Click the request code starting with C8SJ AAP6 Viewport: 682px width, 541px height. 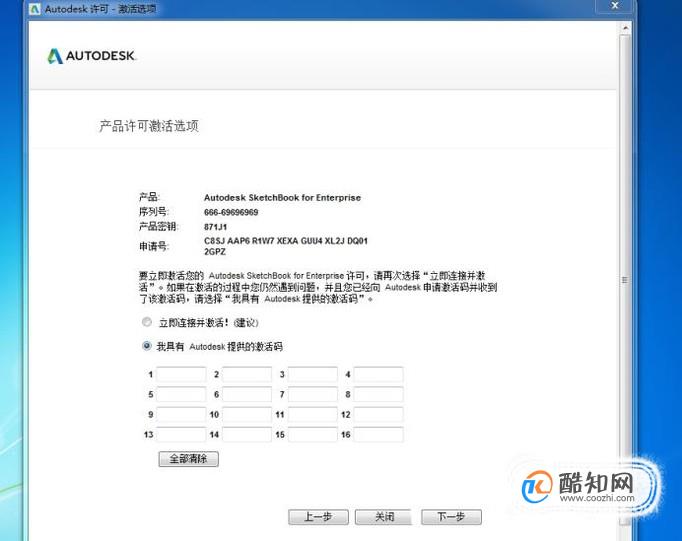click(x=286, y=246)
